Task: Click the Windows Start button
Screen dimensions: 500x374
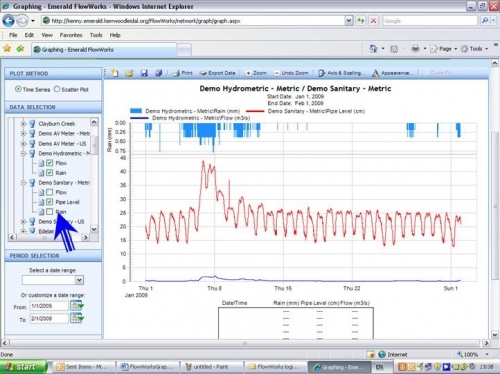Action: [x=23, y=367]
